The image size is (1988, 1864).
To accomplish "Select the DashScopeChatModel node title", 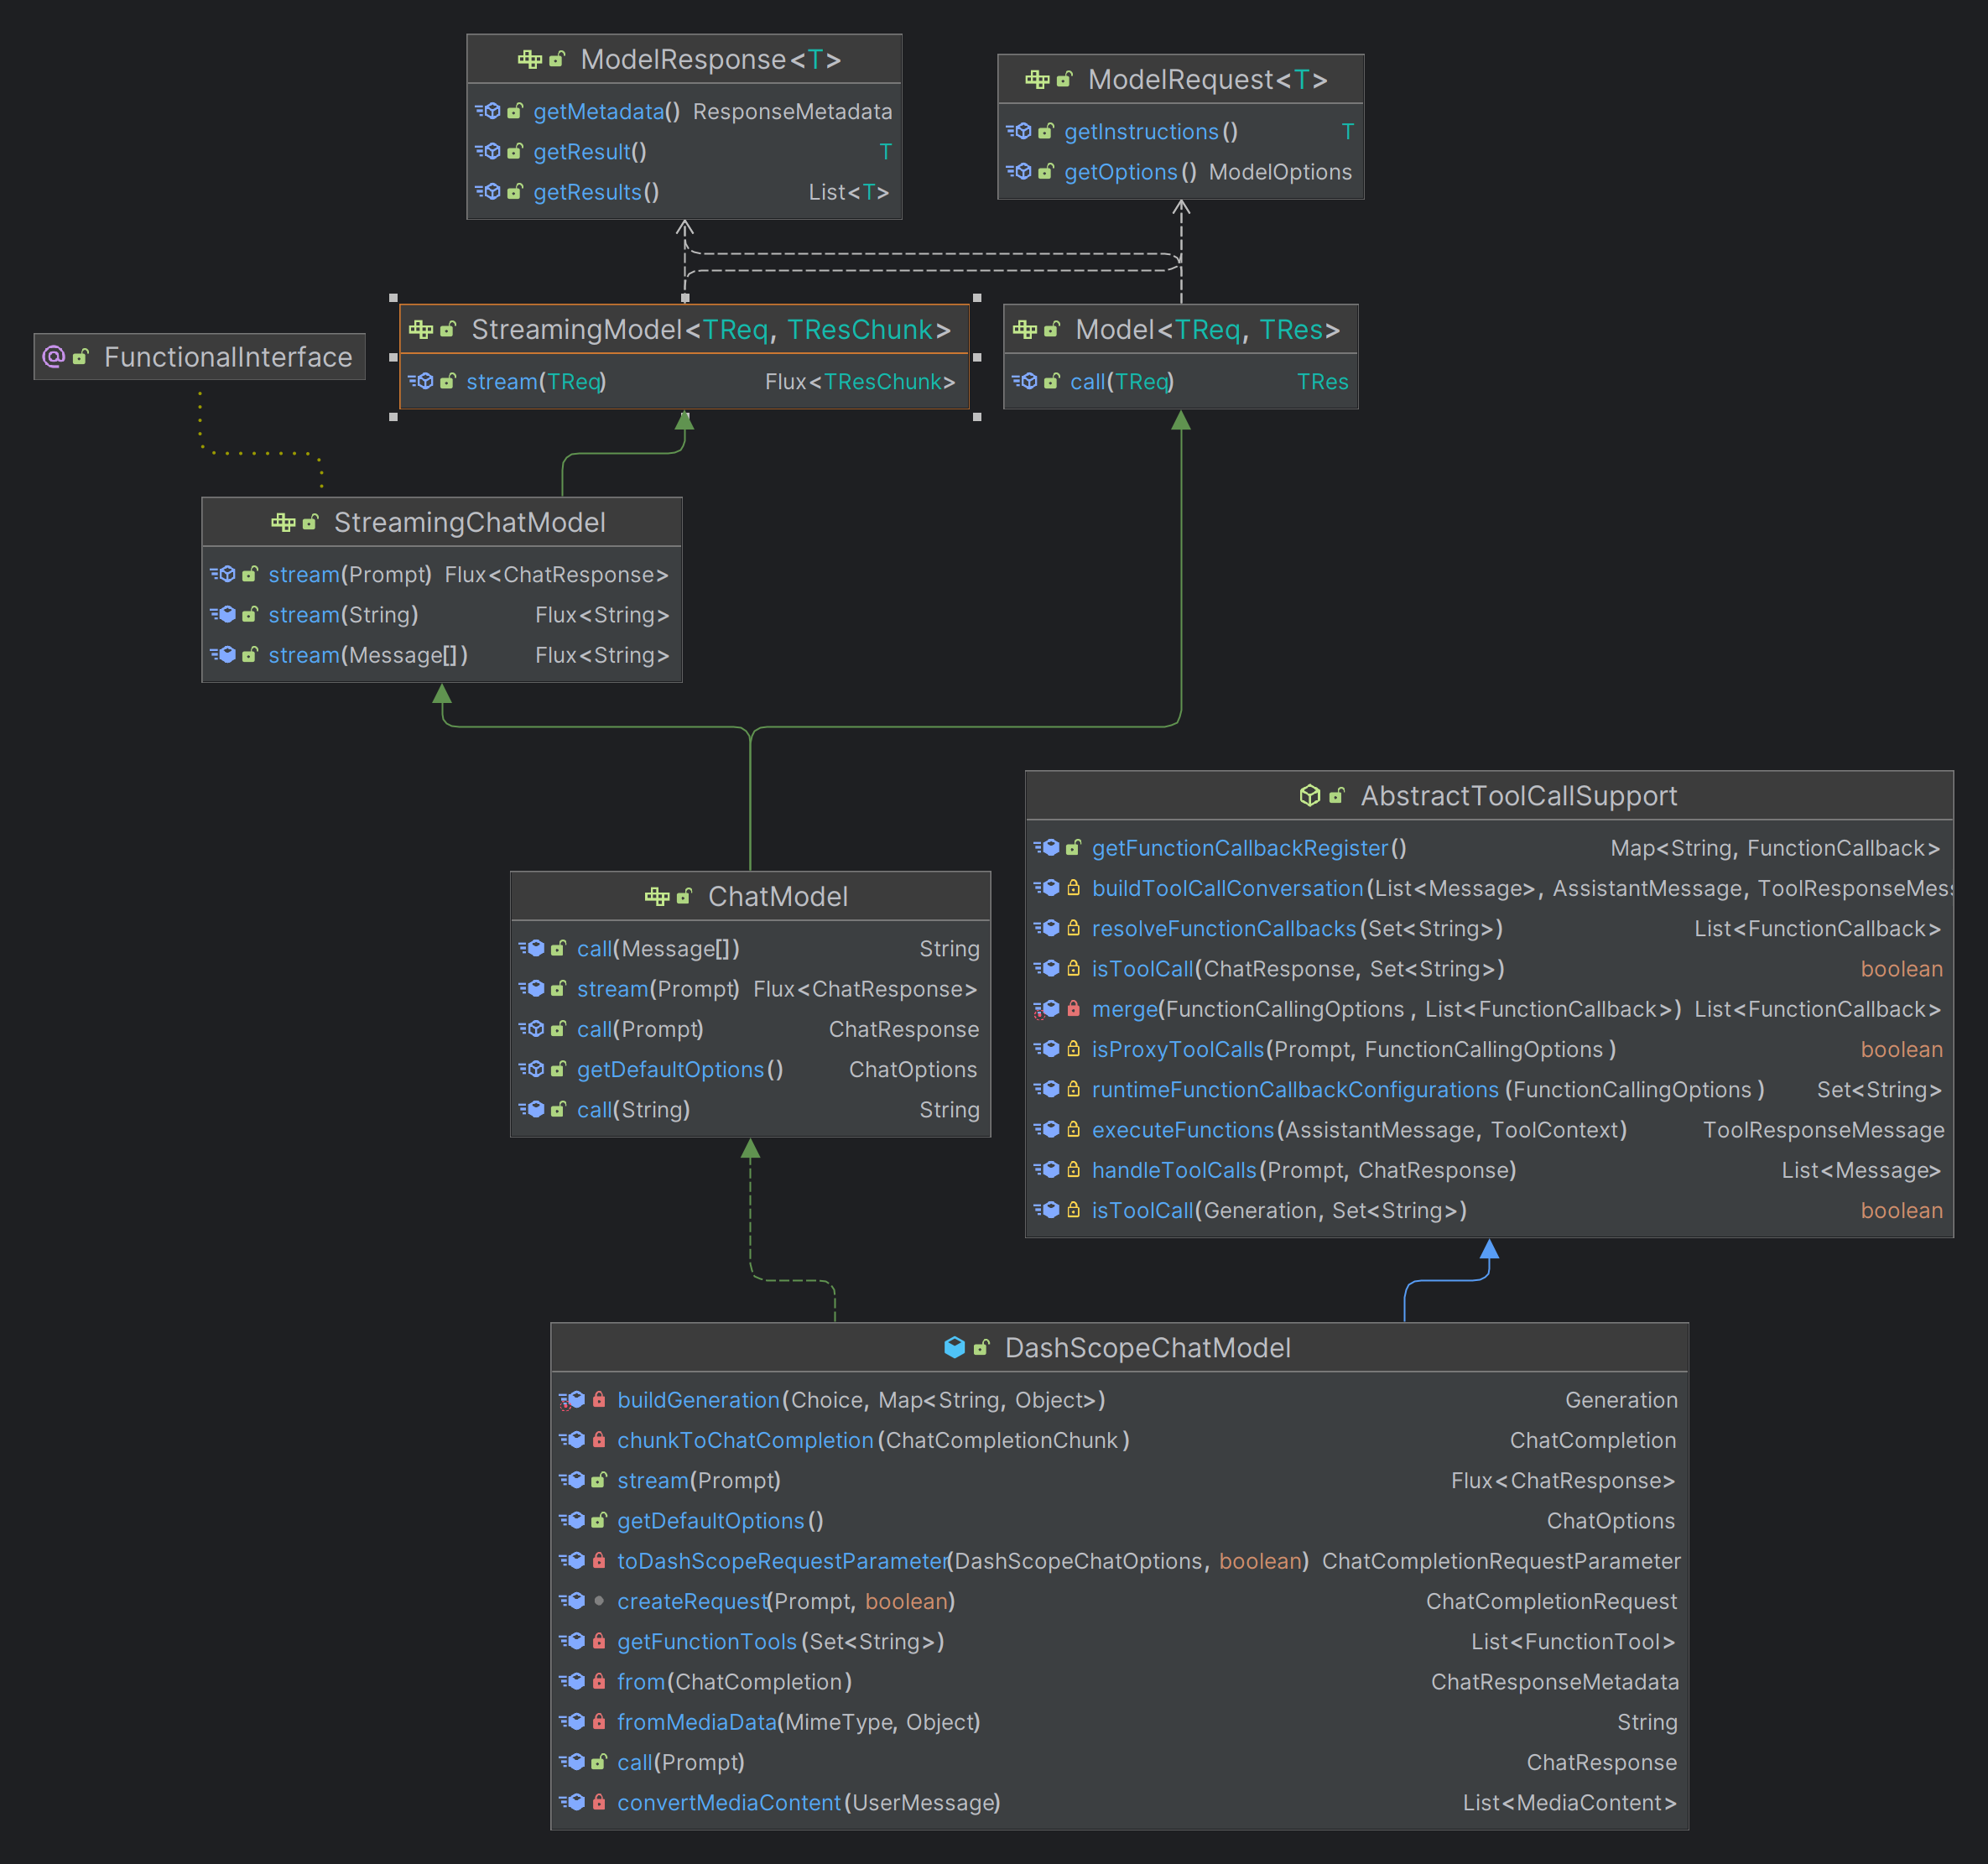I will (1148, 1348).
